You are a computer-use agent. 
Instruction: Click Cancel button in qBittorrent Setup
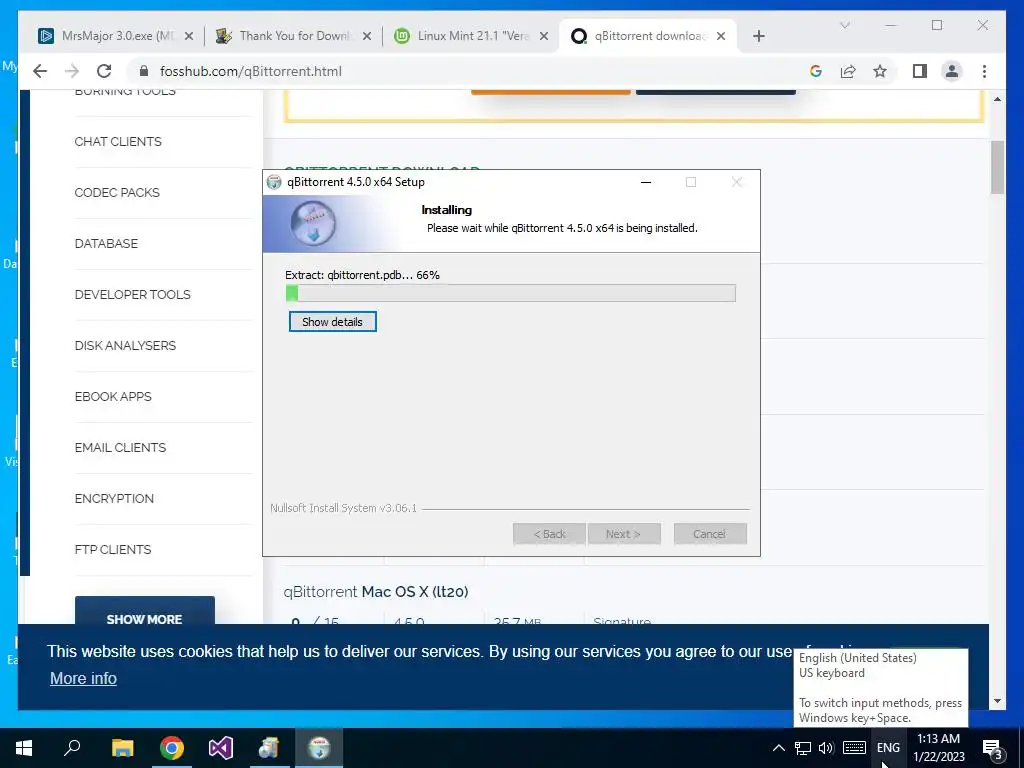[x=710, y=534]
